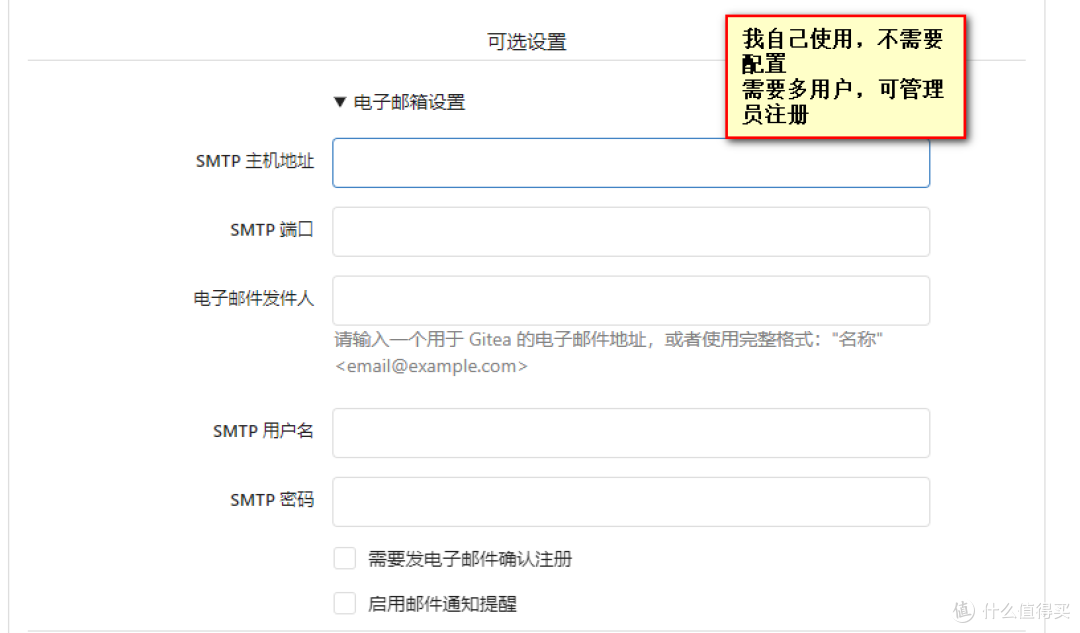Click the 值 circle watermark icon
The height and width of the screenshot is (633, 1080).
[x=962, y=610]
